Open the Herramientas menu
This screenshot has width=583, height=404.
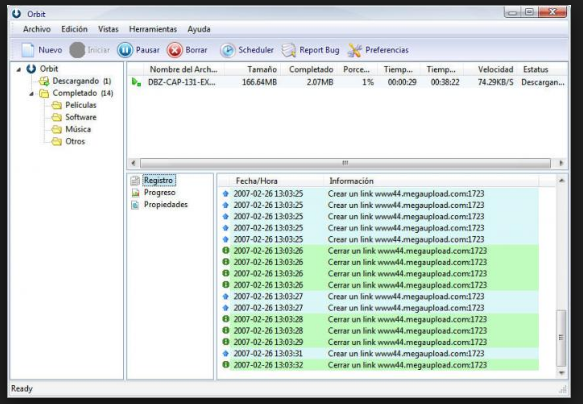coord(153,29)
